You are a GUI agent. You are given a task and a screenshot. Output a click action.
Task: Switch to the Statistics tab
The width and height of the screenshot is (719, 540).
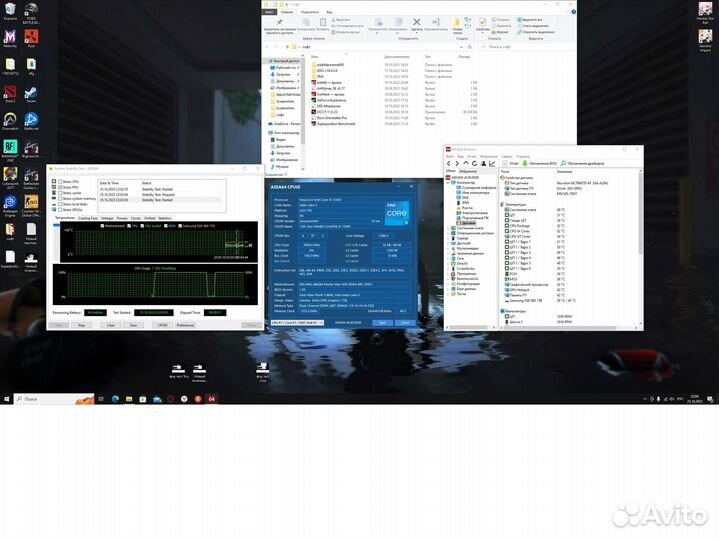click(165, 218)
